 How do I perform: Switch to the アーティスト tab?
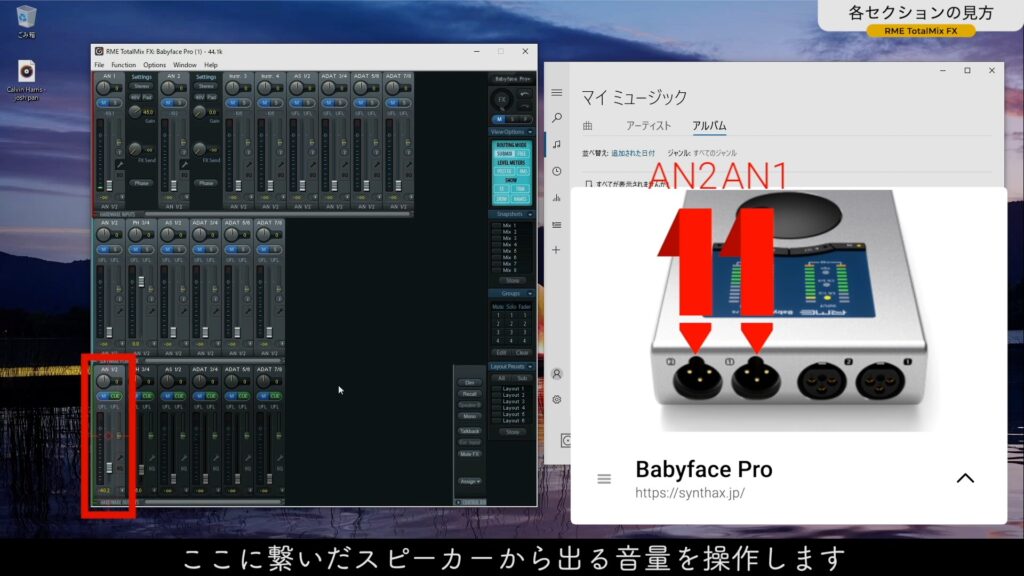point(648,126)
